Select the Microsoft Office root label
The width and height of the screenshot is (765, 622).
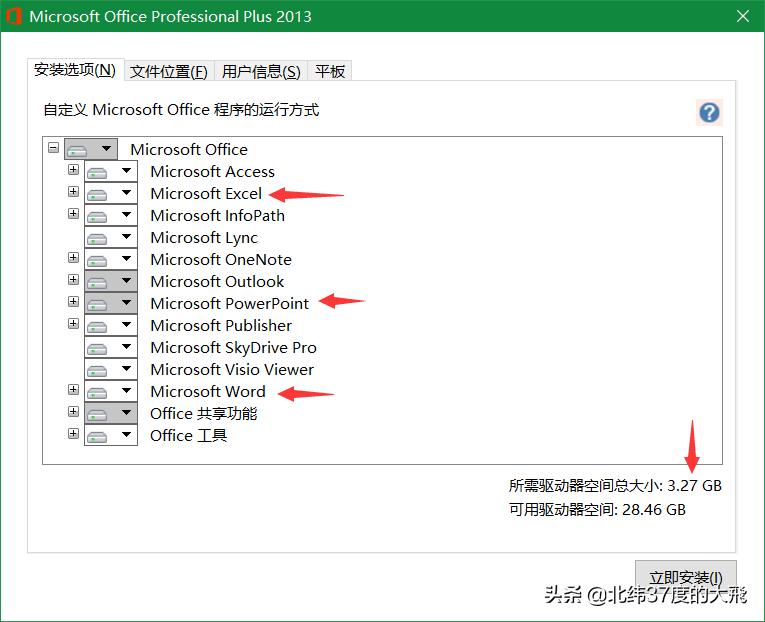189,149
